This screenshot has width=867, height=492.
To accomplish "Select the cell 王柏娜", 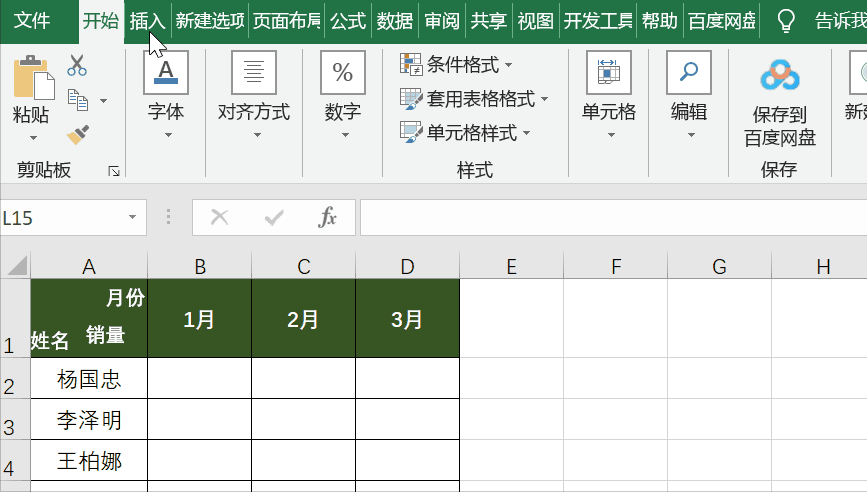I will point(89,460).
